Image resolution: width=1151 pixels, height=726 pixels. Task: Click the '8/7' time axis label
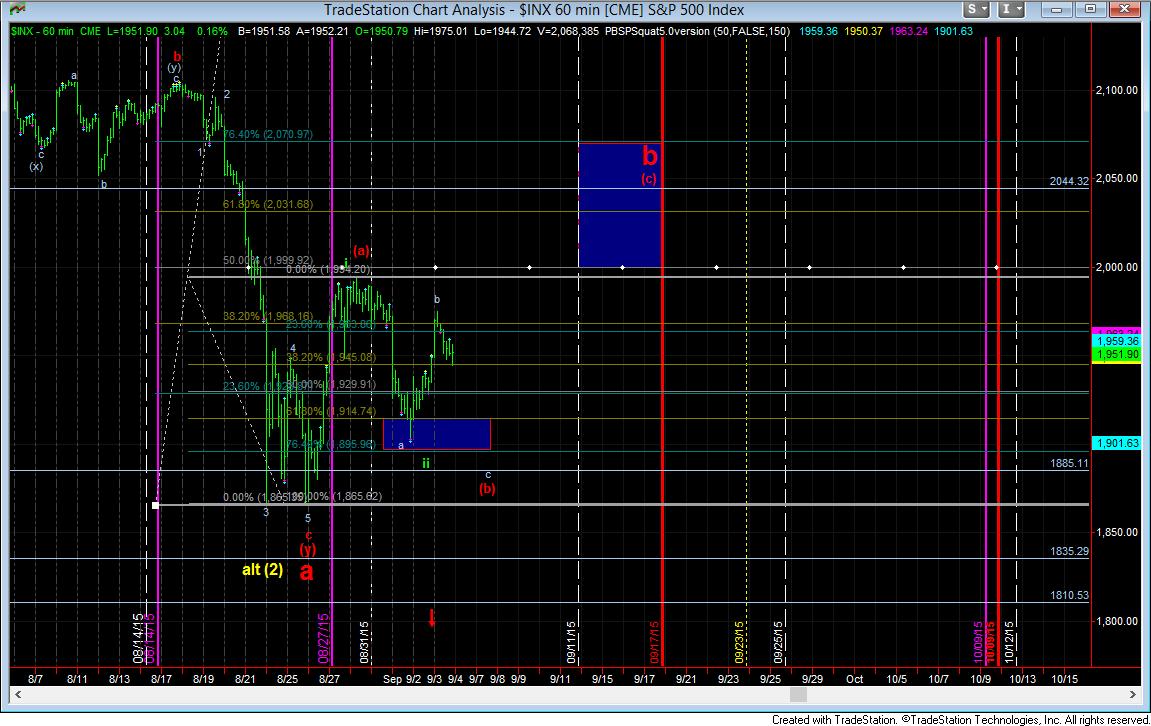[x=35, y=679]
